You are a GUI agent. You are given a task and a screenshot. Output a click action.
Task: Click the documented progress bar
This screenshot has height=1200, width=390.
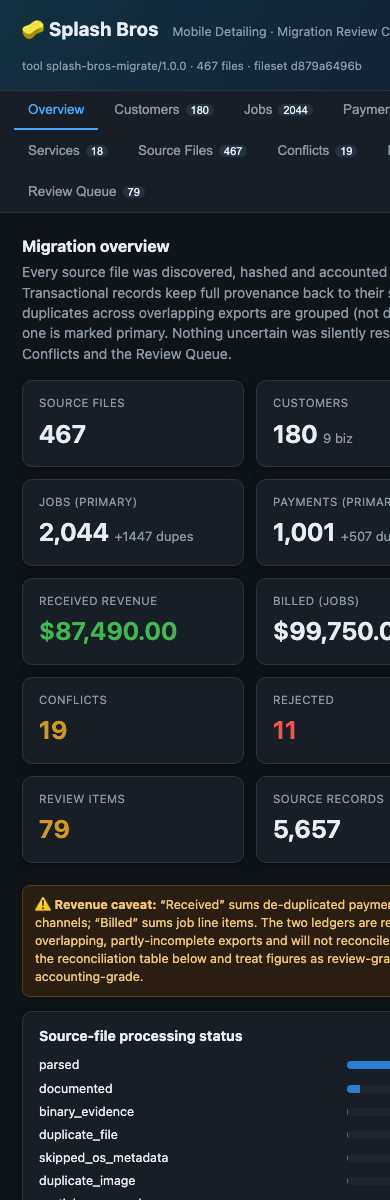tap(368, 1088)
